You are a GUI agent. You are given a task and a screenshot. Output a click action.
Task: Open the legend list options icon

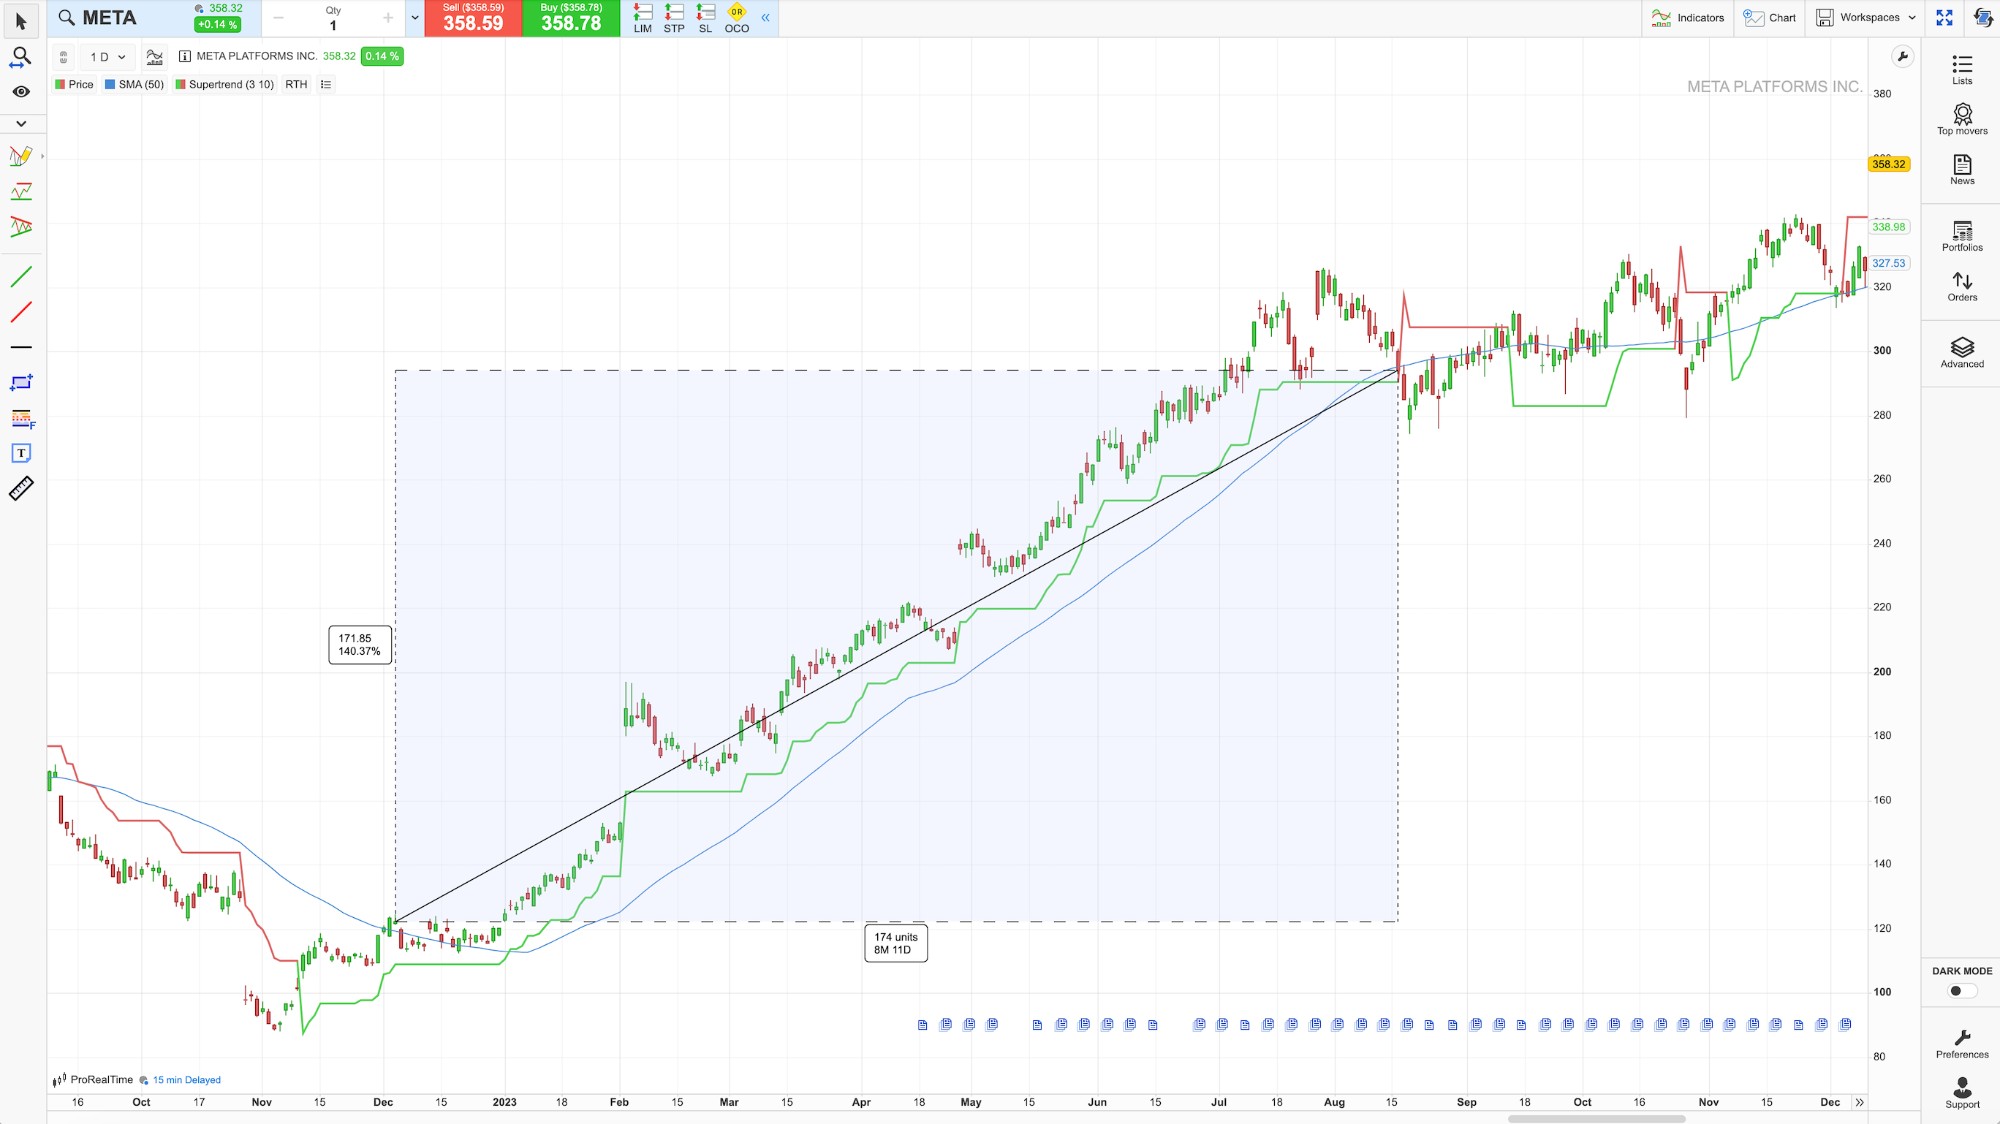coord(326,85)
